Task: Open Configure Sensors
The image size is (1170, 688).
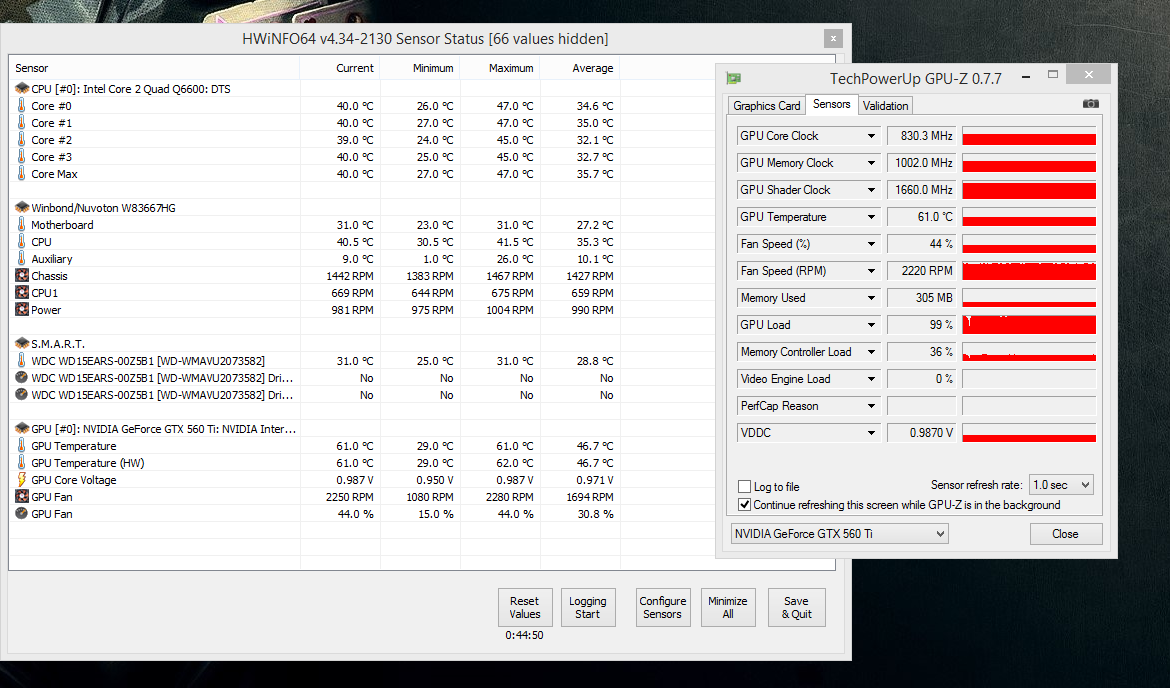Action: coord(663,607)
